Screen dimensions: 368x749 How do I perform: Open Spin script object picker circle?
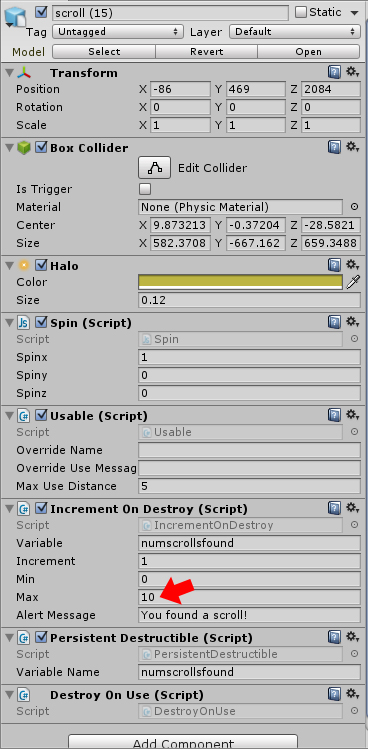point(355,339)
